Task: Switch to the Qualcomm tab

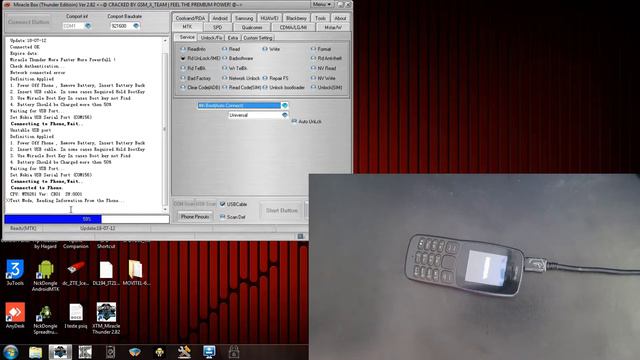Action: pos(252,28)
